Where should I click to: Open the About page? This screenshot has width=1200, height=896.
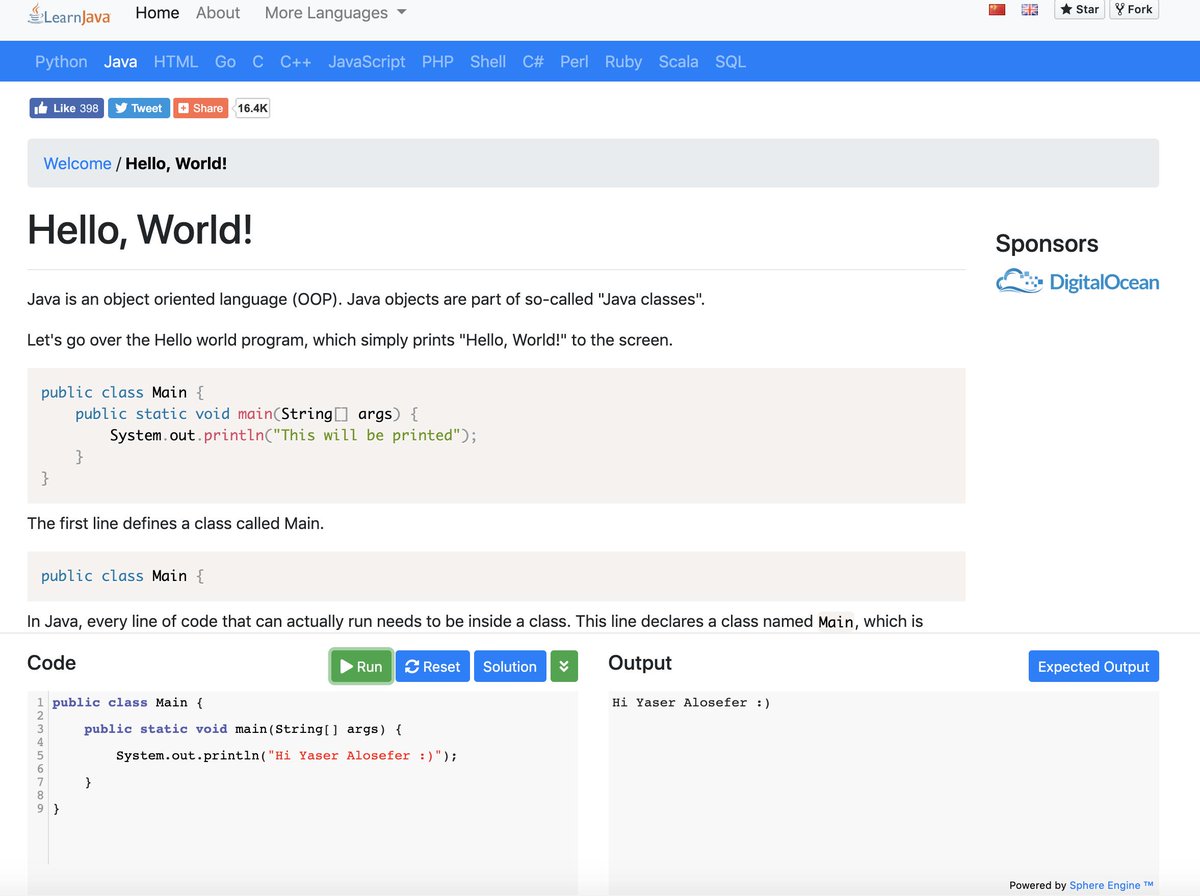click(x=218, y=13)
